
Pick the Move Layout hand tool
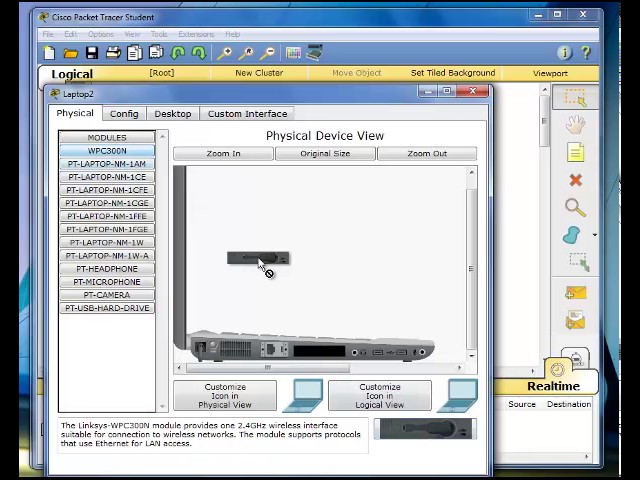point(576,125)
